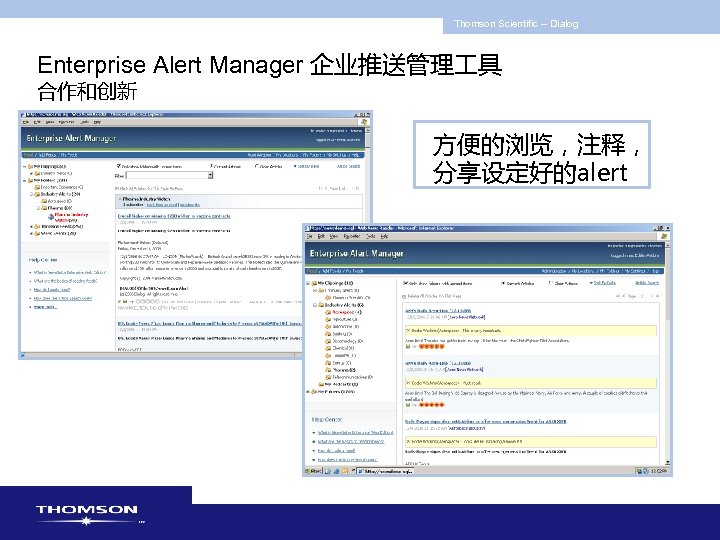Open third article title link in front window

pyautogui.click(x=485, y=421)
